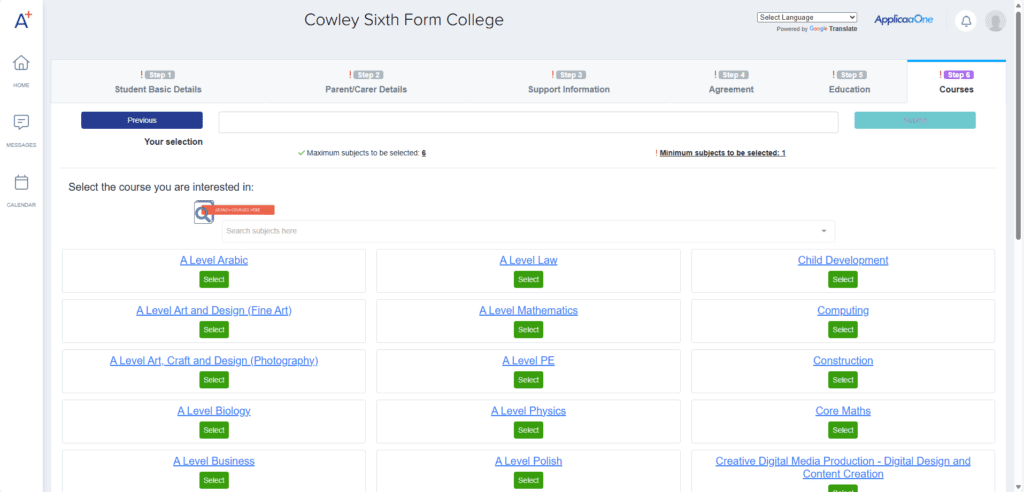This screenshot has width=1024, height=492.
Task: Click the course search magnifier icon
Action: pyautogui.click(x=204, y=212)
